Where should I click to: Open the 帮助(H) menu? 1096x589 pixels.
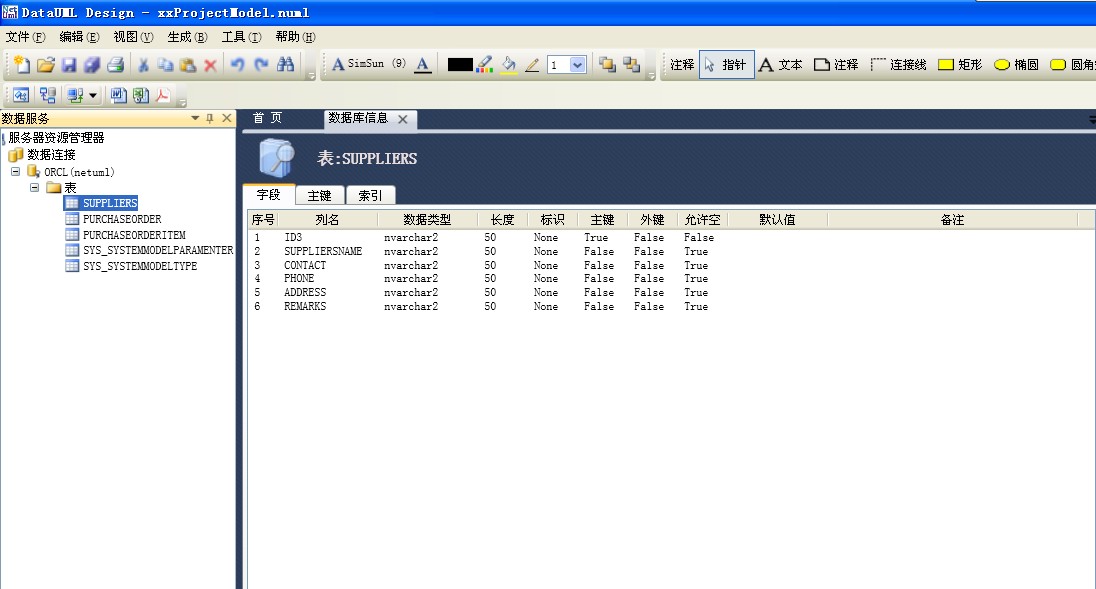[x=295, y=37]
